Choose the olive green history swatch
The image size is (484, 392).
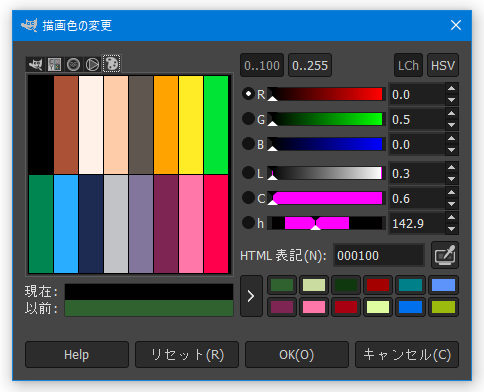point(443,307)
